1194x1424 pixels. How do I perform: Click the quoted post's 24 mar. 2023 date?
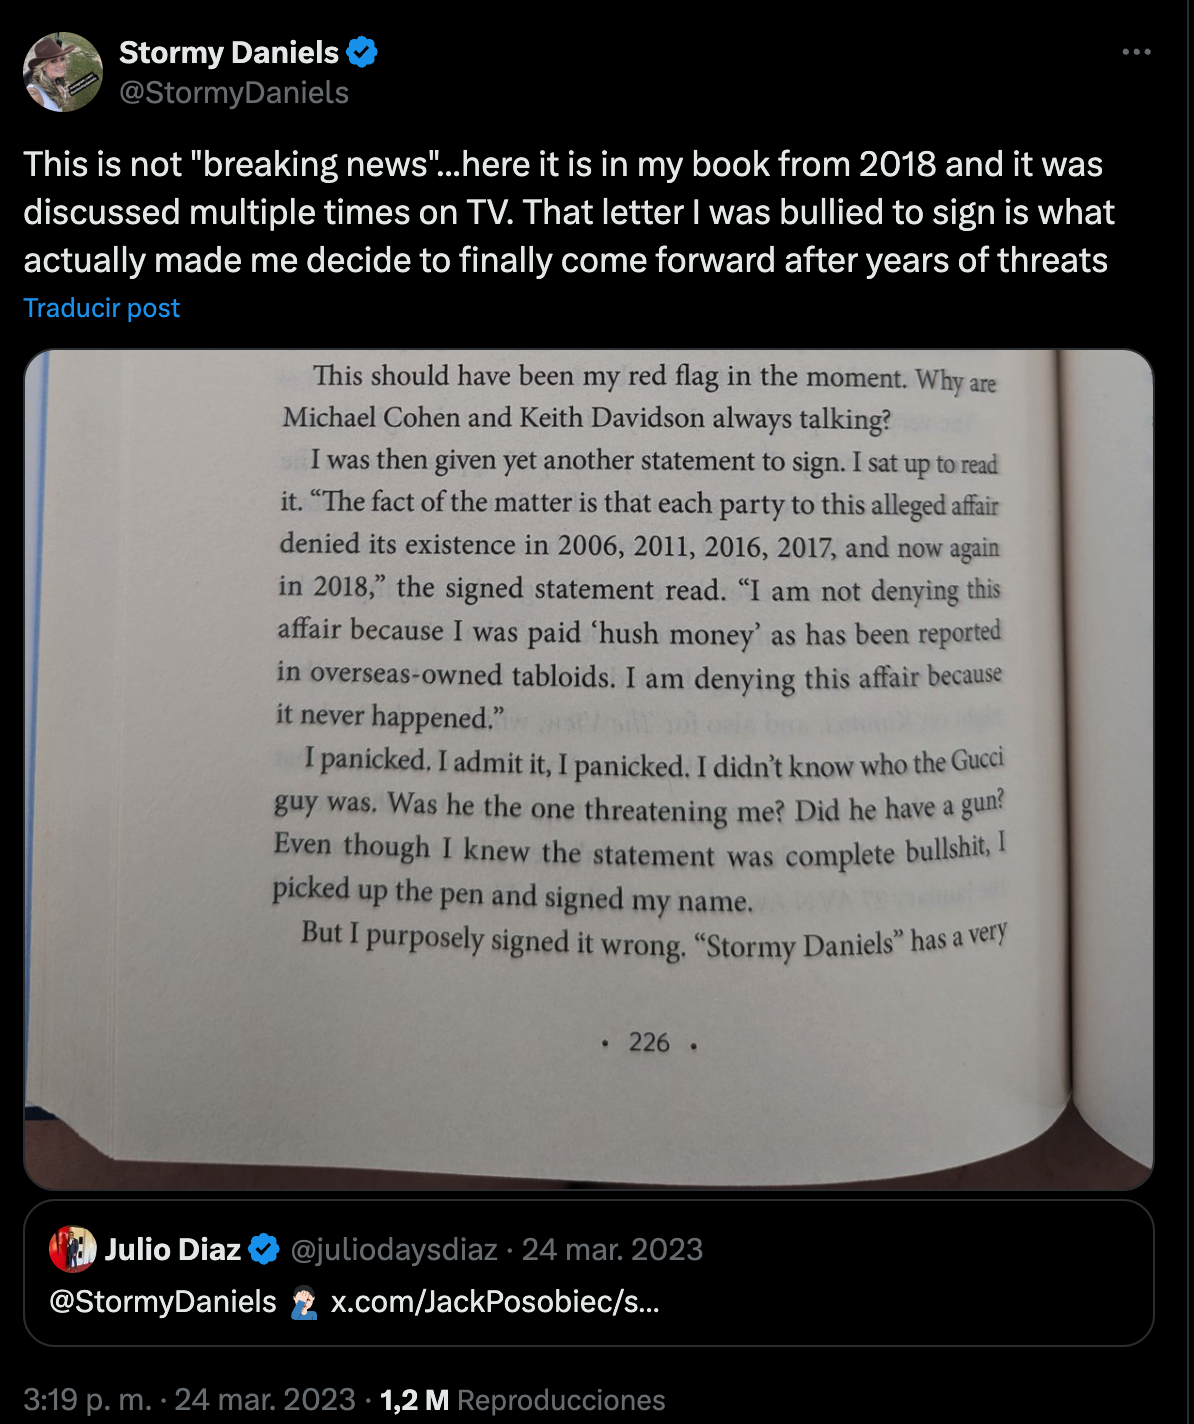tap(612, 1249)
